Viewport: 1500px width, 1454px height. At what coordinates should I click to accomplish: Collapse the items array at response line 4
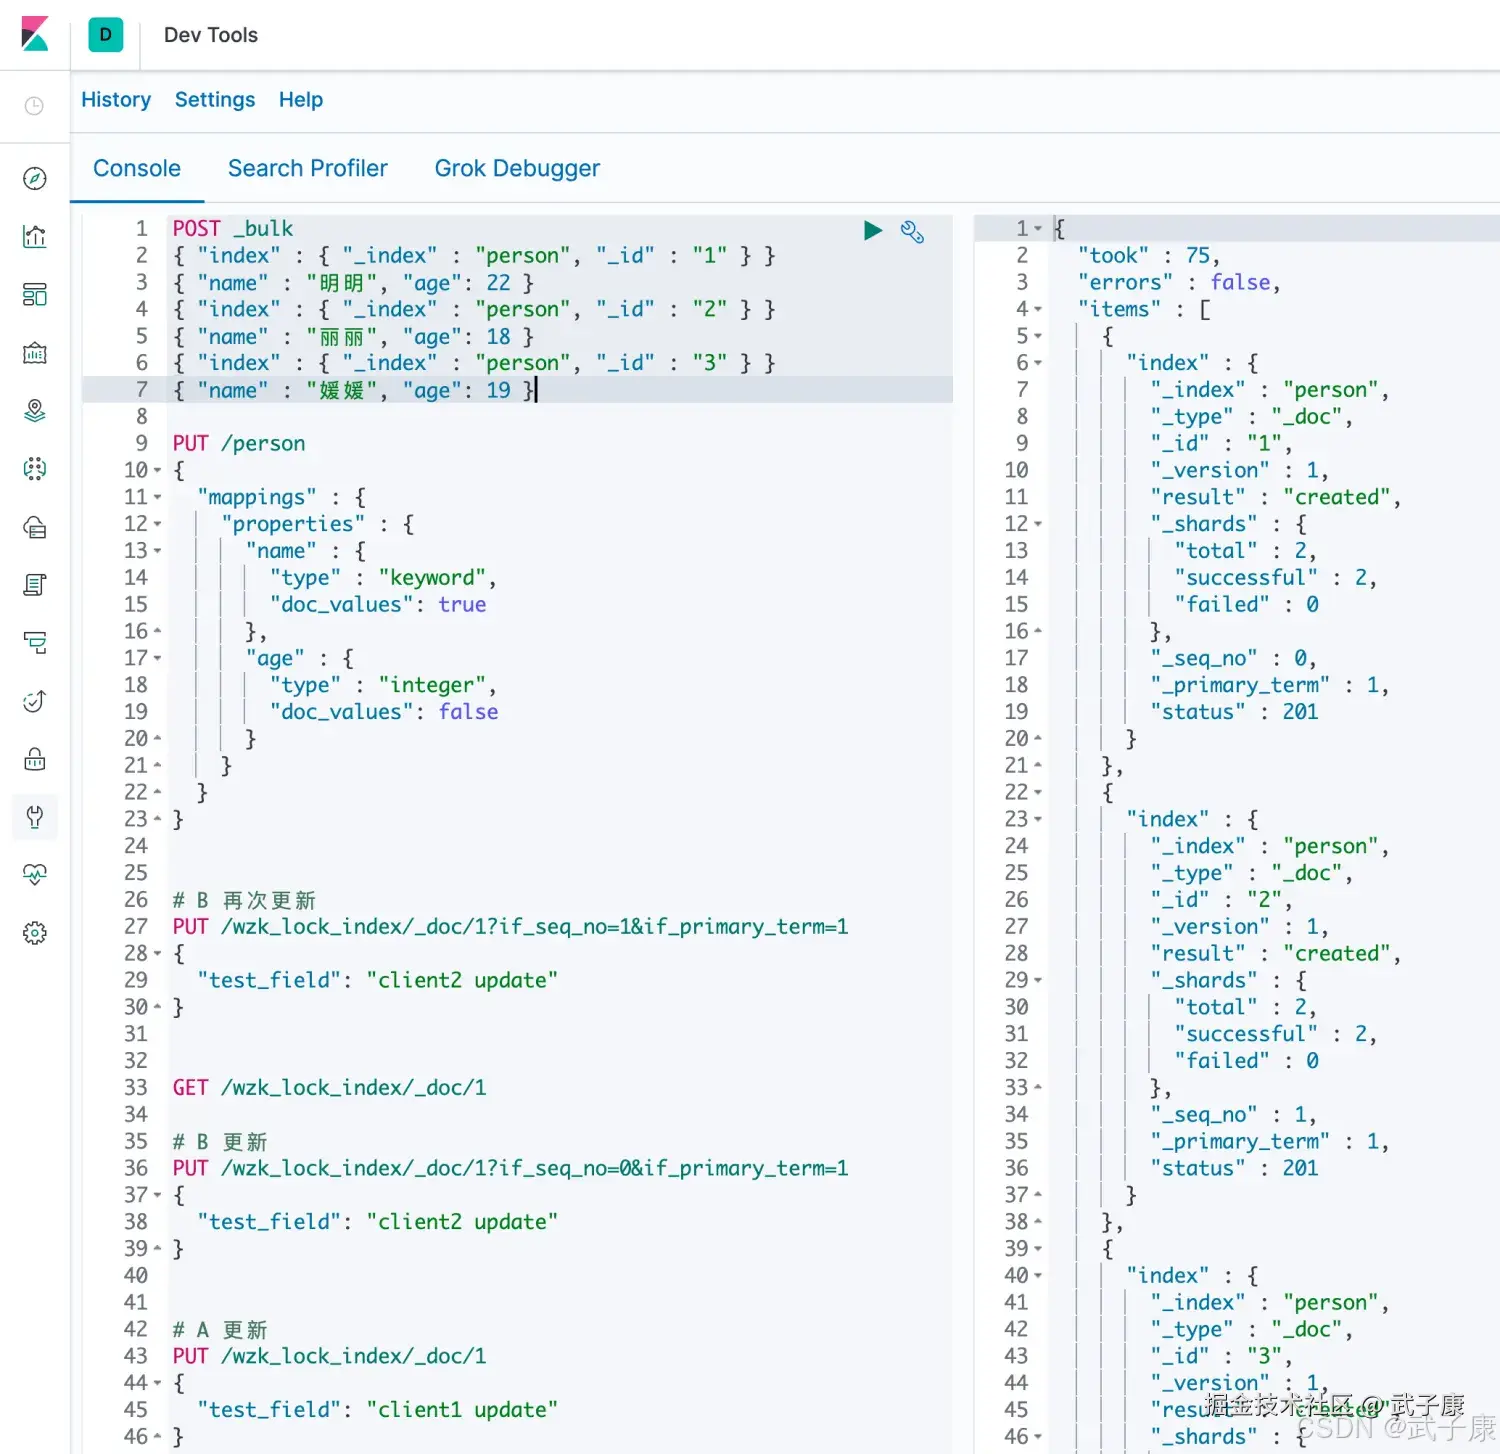pyautogui.click(x=1040, y=309)
